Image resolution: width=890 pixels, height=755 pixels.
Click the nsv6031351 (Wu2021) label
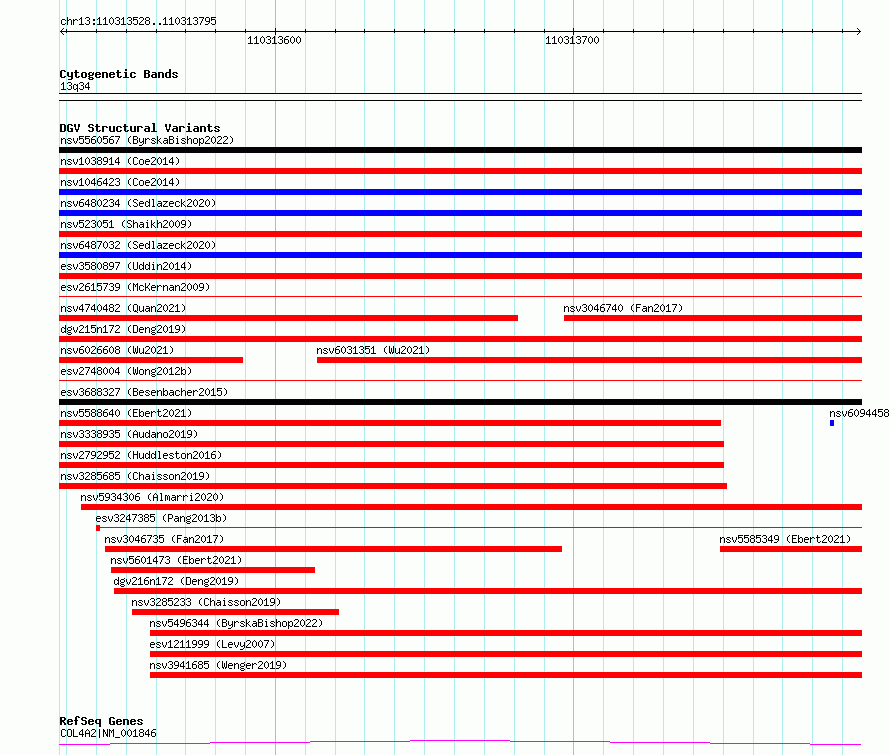click(373, 350)
